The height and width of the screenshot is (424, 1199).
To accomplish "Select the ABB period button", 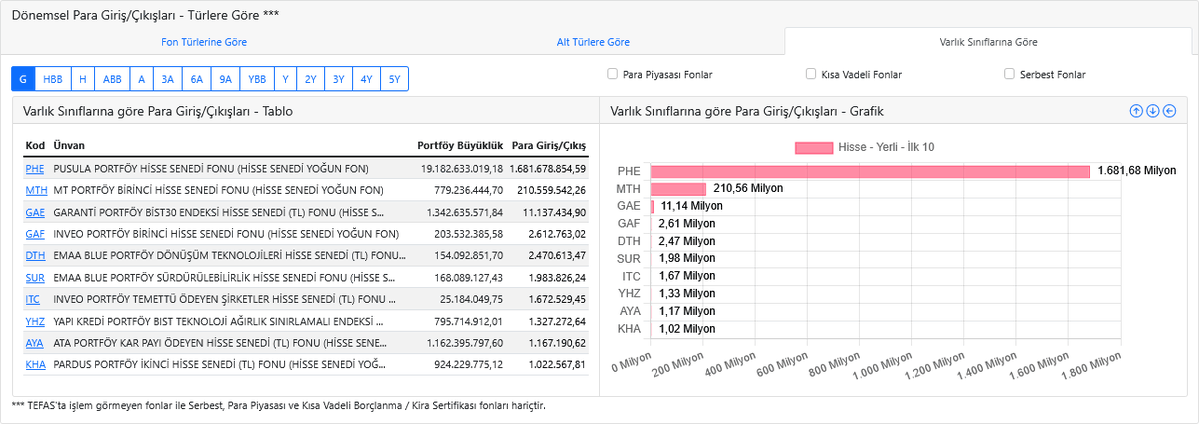I will [x=112, y=79].
